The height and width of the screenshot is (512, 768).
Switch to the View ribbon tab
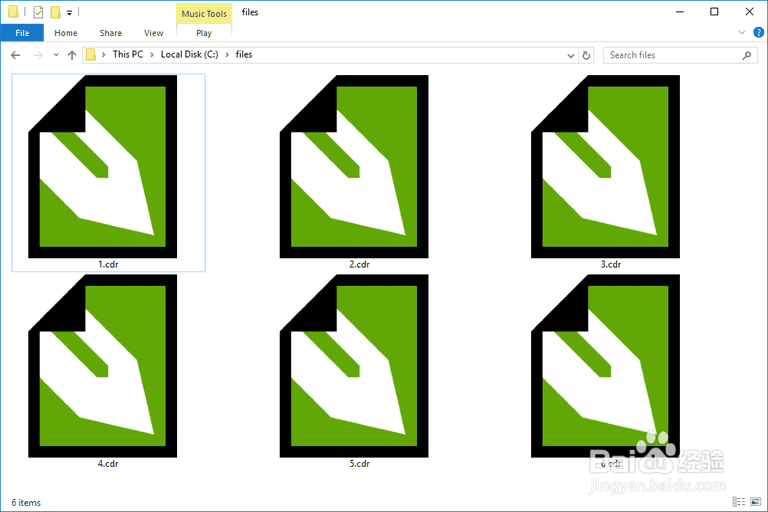coord(153,33)
